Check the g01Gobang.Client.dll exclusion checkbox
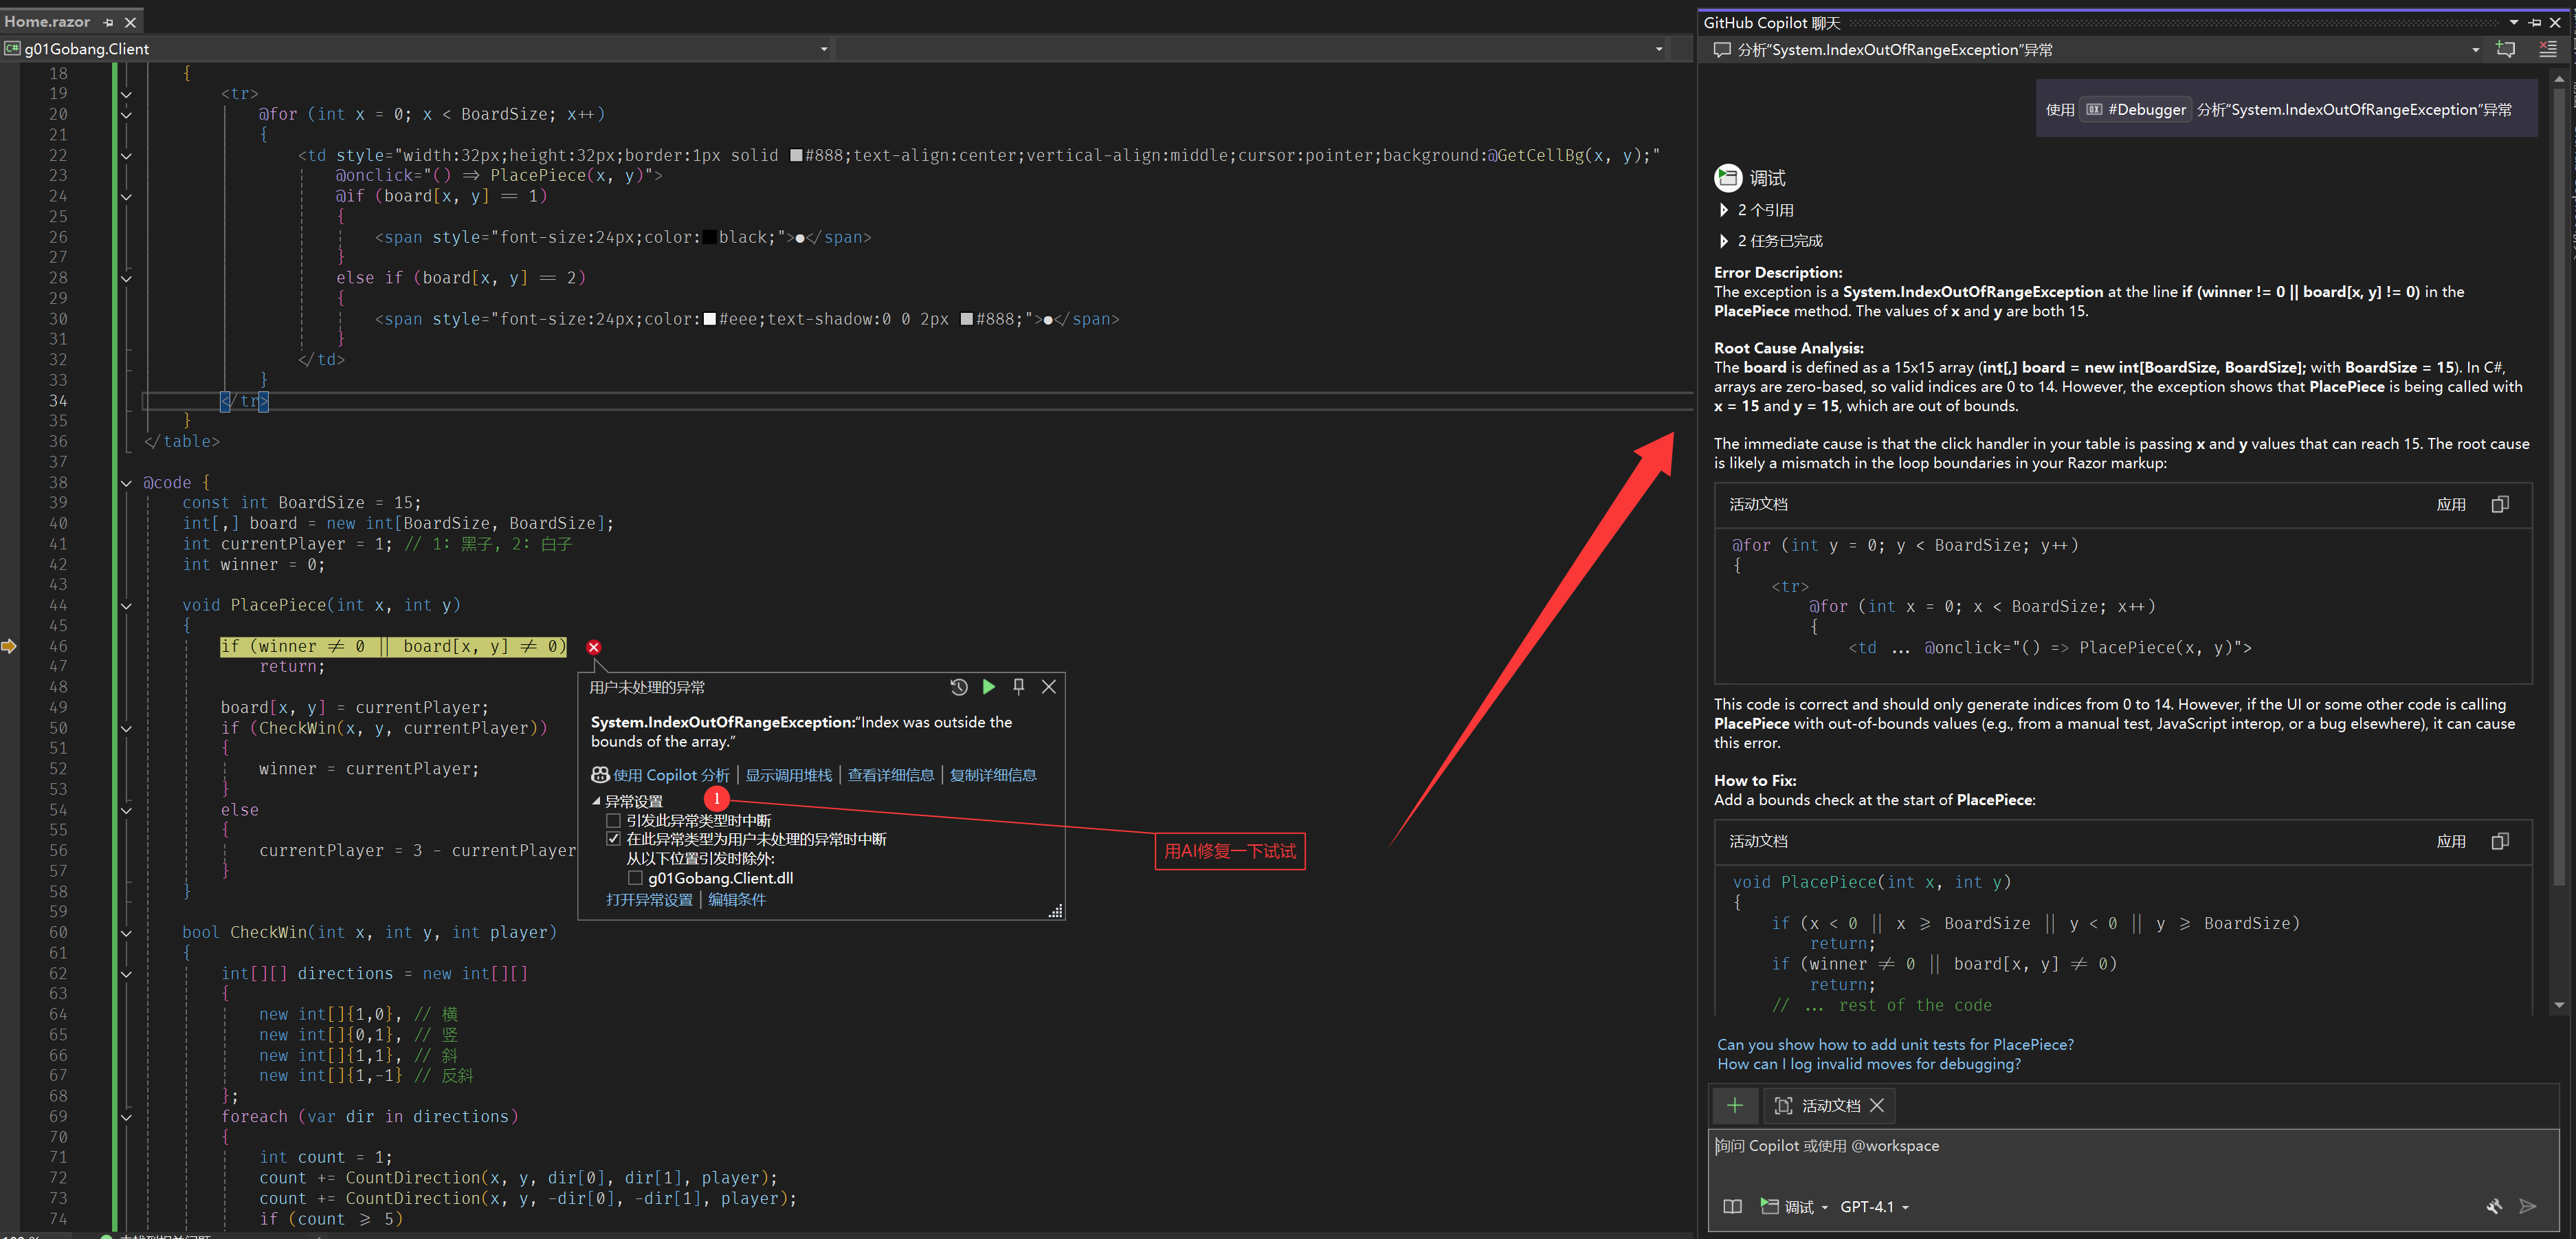The height and width of the screenshot is (1239, 2576). tap(635, 878)
